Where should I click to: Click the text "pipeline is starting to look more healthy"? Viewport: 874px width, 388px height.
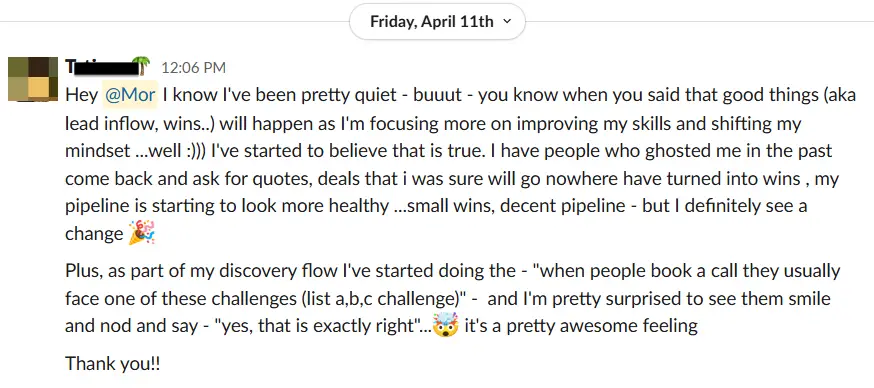[x=227, y=206]
